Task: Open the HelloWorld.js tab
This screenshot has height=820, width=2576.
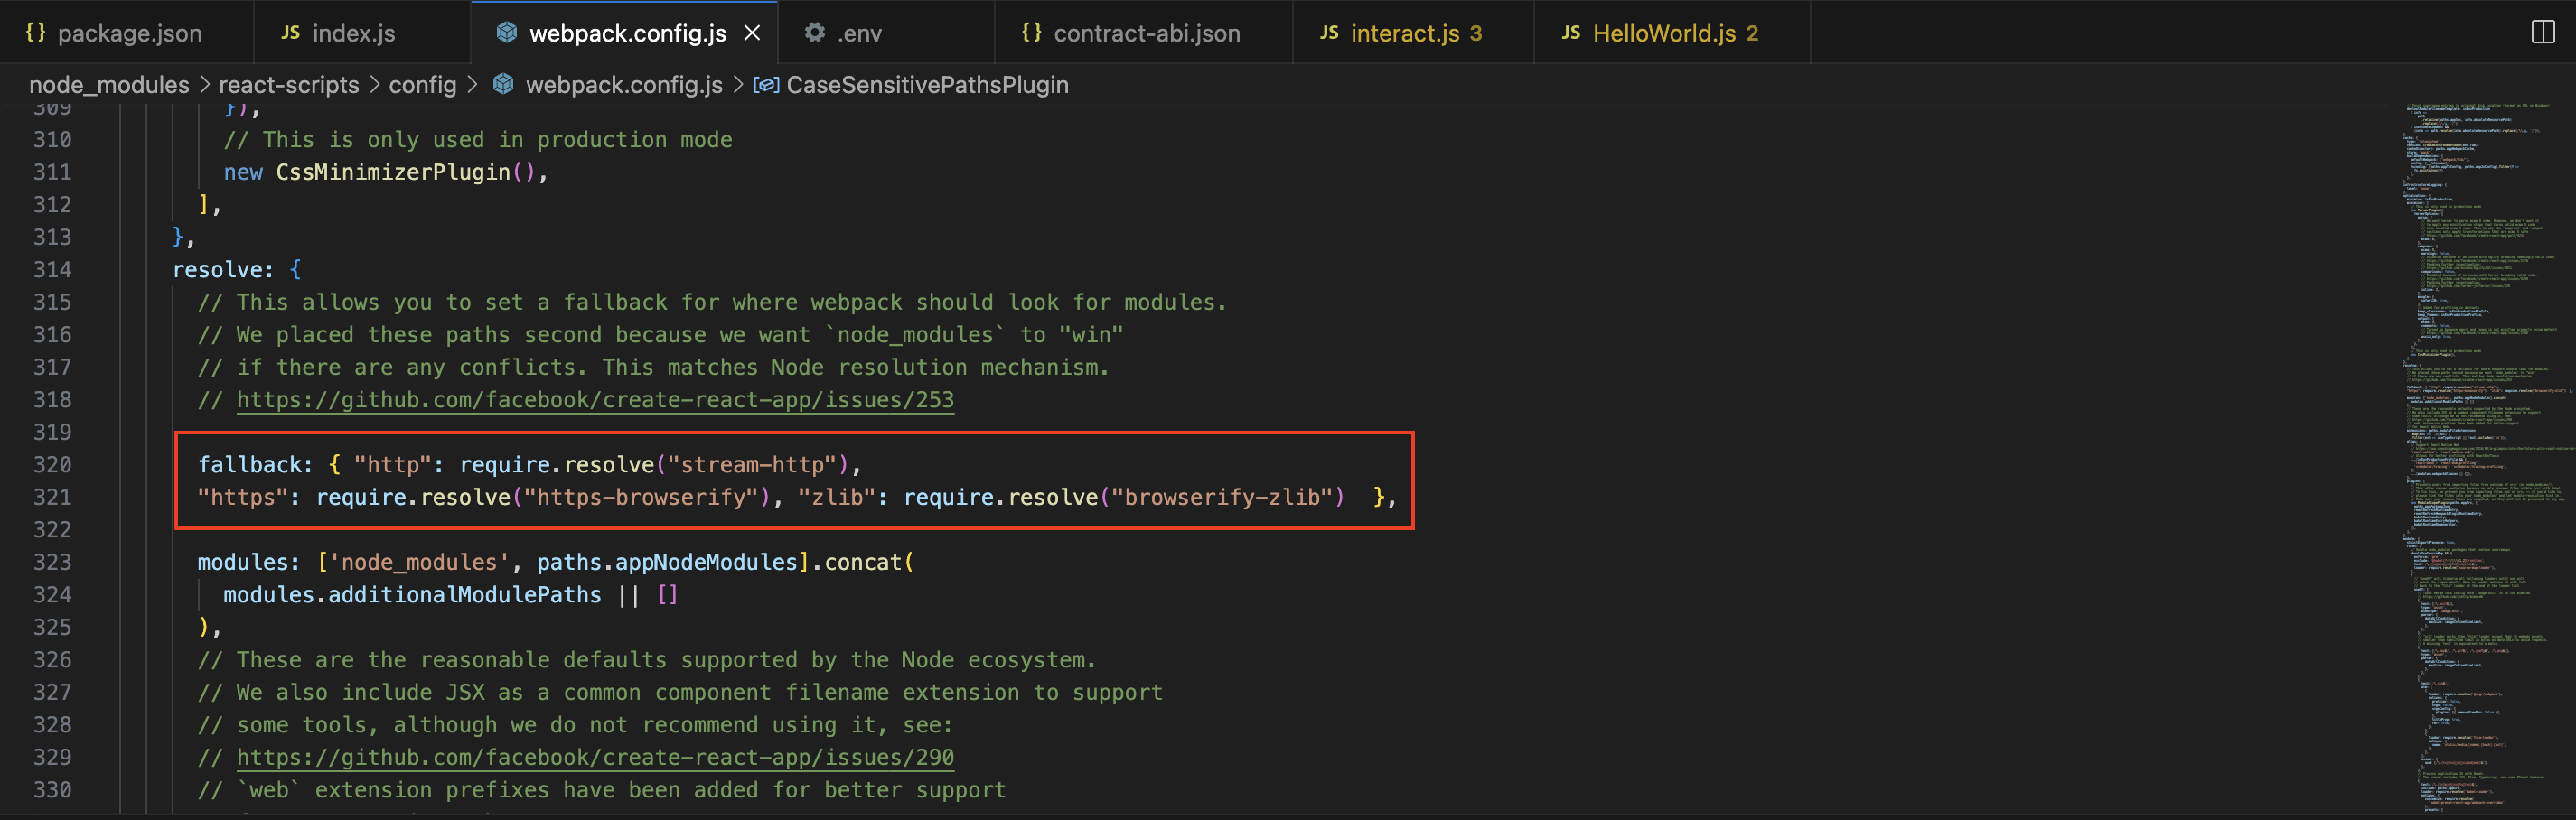Action: (x=1663, y=33)
